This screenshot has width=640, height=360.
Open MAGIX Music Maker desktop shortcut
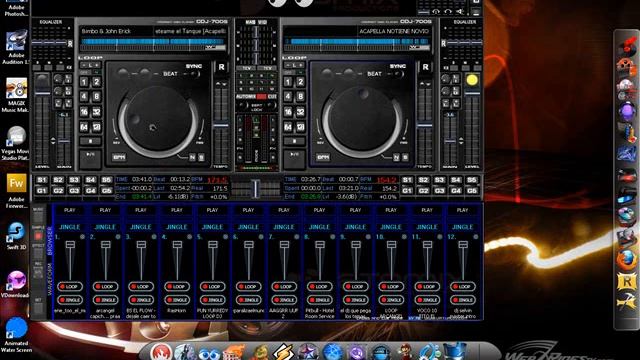tap(16, 96)
